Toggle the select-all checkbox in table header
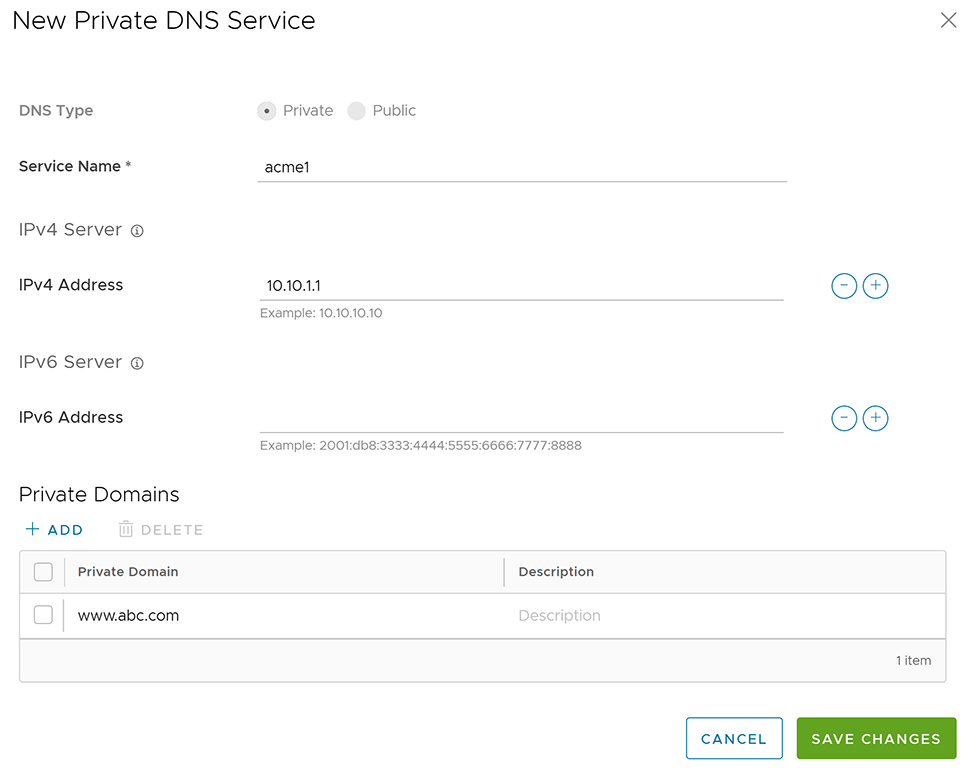The height and width of the screenshot is (768, 972). coord(43,572)
